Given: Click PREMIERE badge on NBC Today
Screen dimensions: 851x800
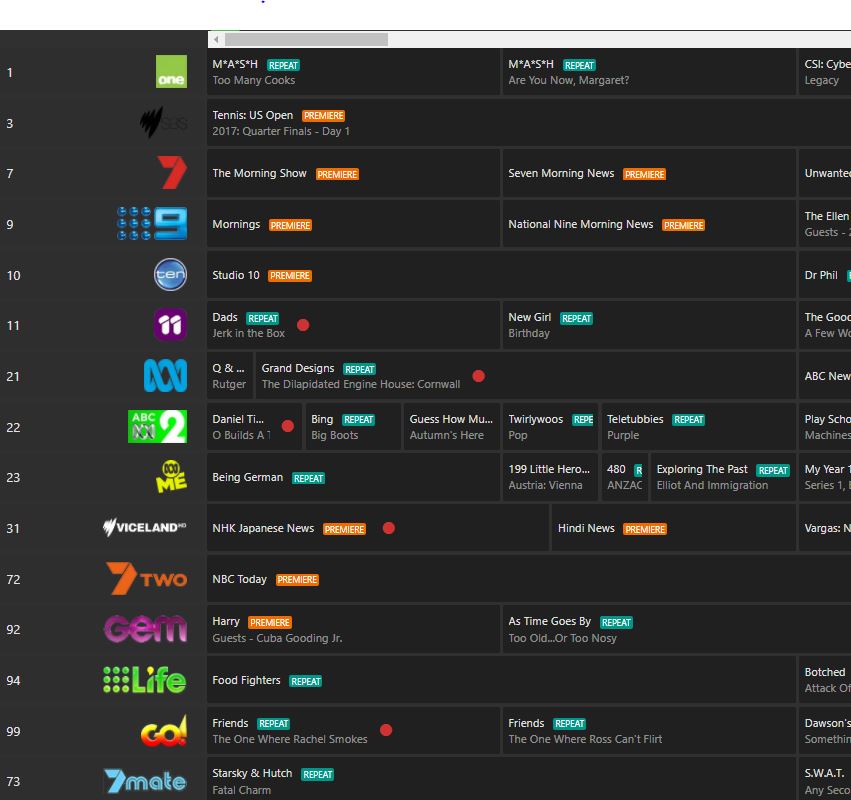Looking at the screenshot, I should point(297,580).
